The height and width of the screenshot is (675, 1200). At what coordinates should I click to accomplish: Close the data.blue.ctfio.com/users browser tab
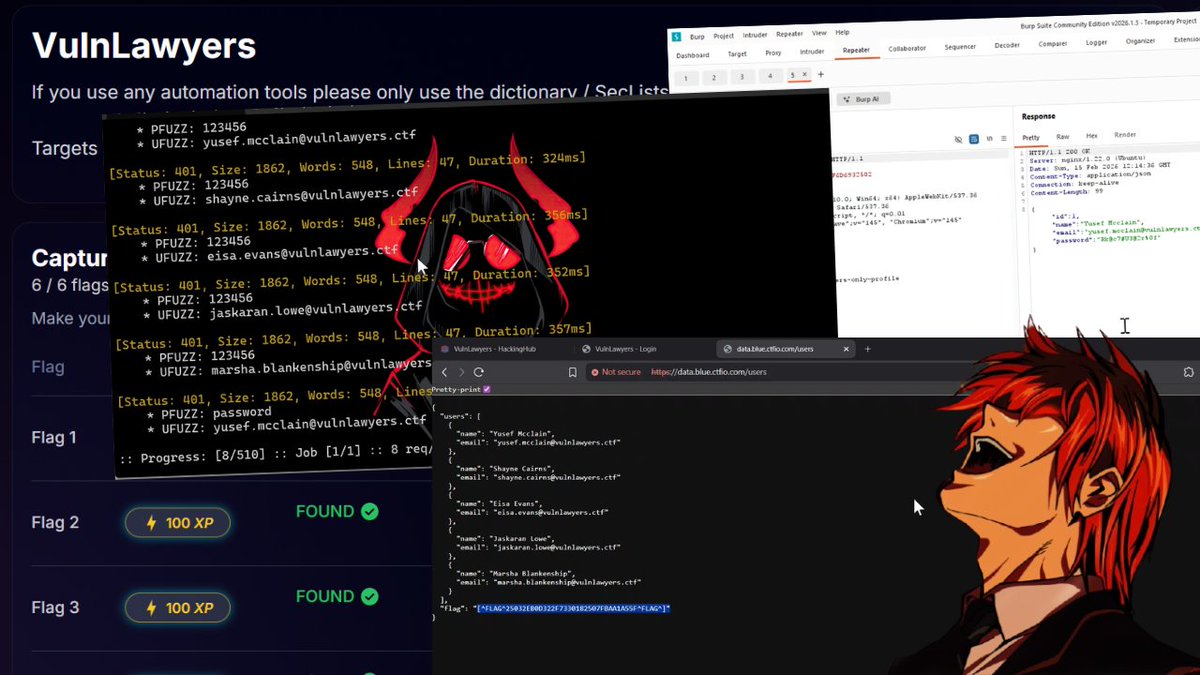click(847, 349)
